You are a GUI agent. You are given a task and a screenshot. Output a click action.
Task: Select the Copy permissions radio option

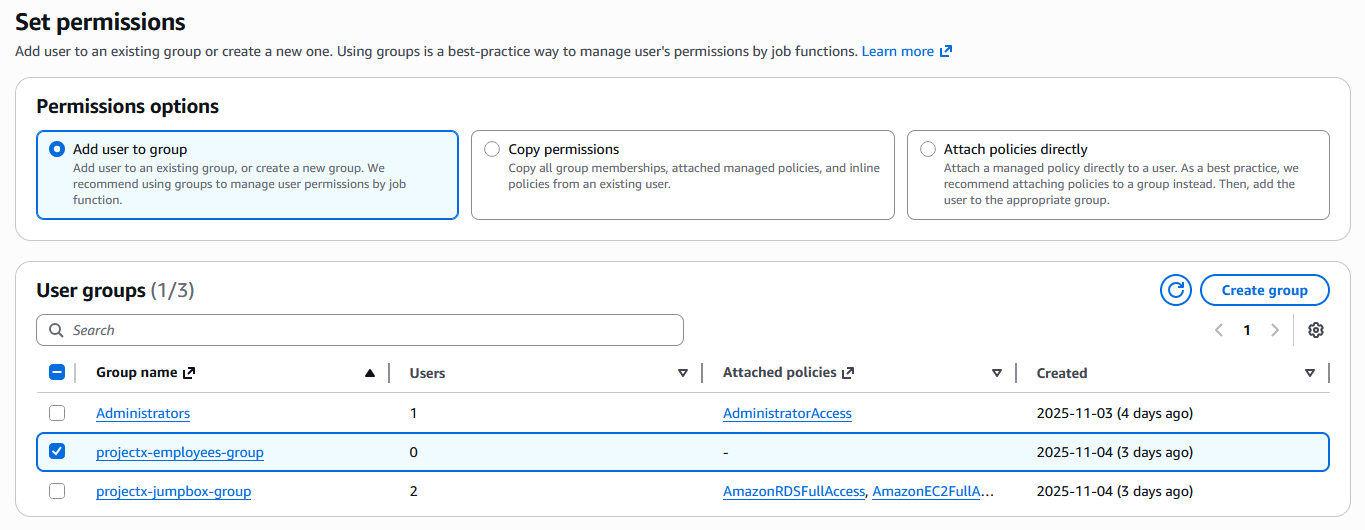point(492,149)
